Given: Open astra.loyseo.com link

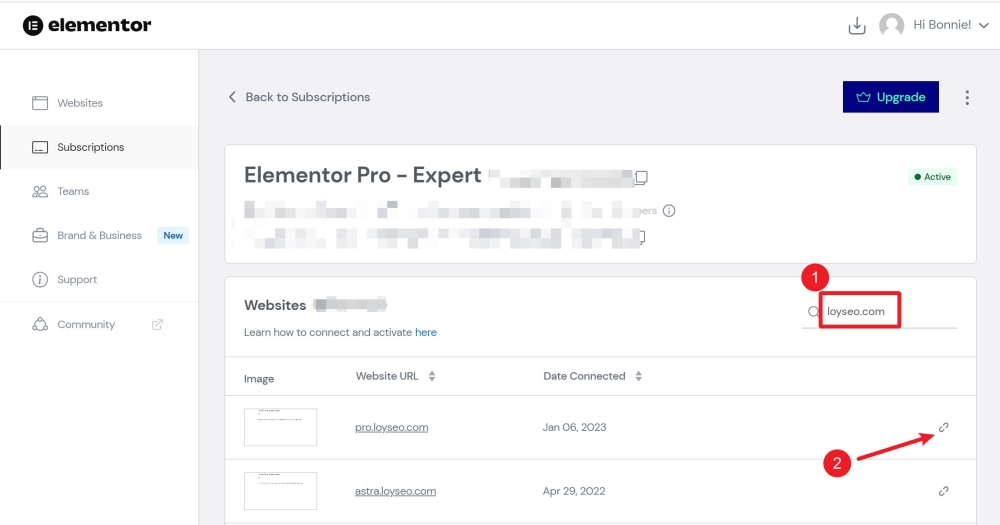Looking at the screenshot, I should tap(395, 491).
